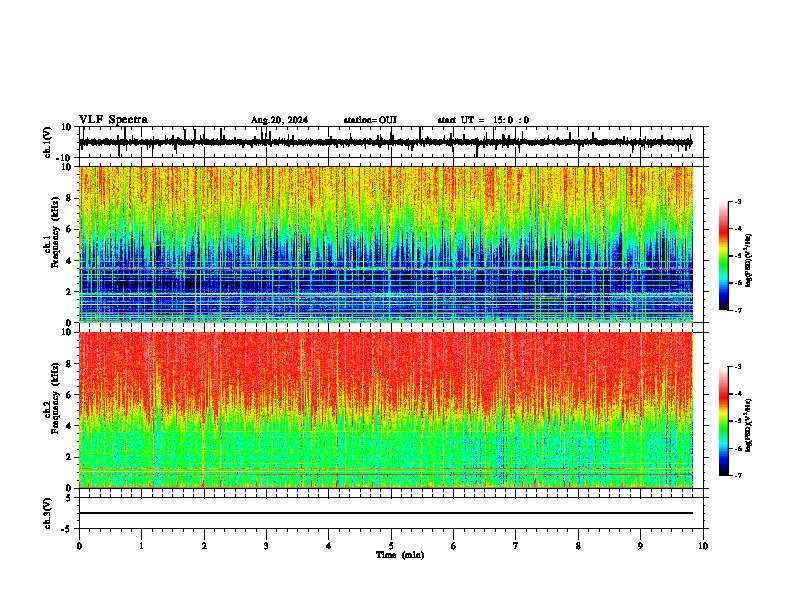792x612 pixels.
Task: Select the date text "Aug.20, 2024"
Action: 279,120
